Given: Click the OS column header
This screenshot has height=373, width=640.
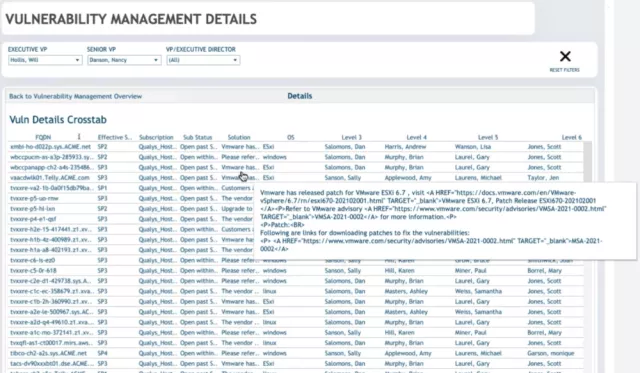Looking at the screenshot, I should (291, 138).
